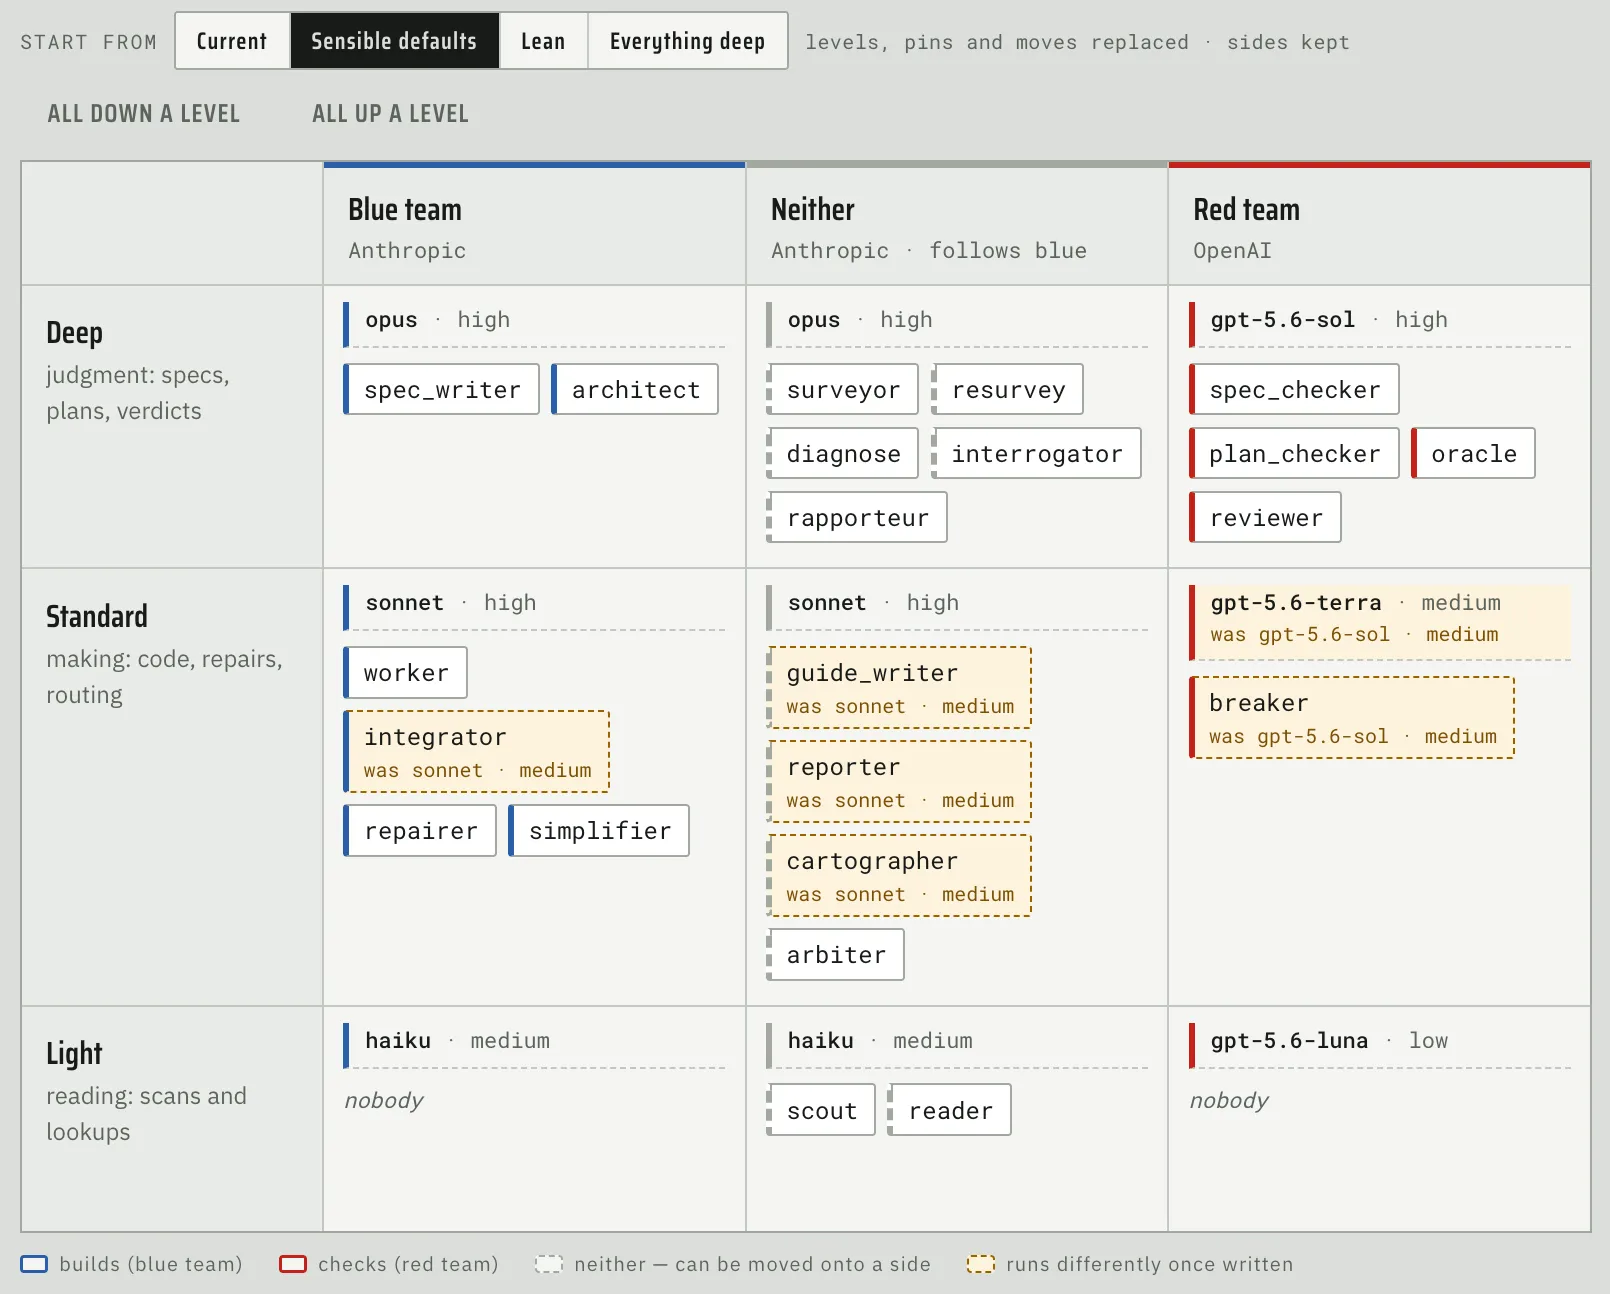This screenshot has height=1294, width=1610.
Task: Select the spec_writer role chip
Action: coord(441,389)
